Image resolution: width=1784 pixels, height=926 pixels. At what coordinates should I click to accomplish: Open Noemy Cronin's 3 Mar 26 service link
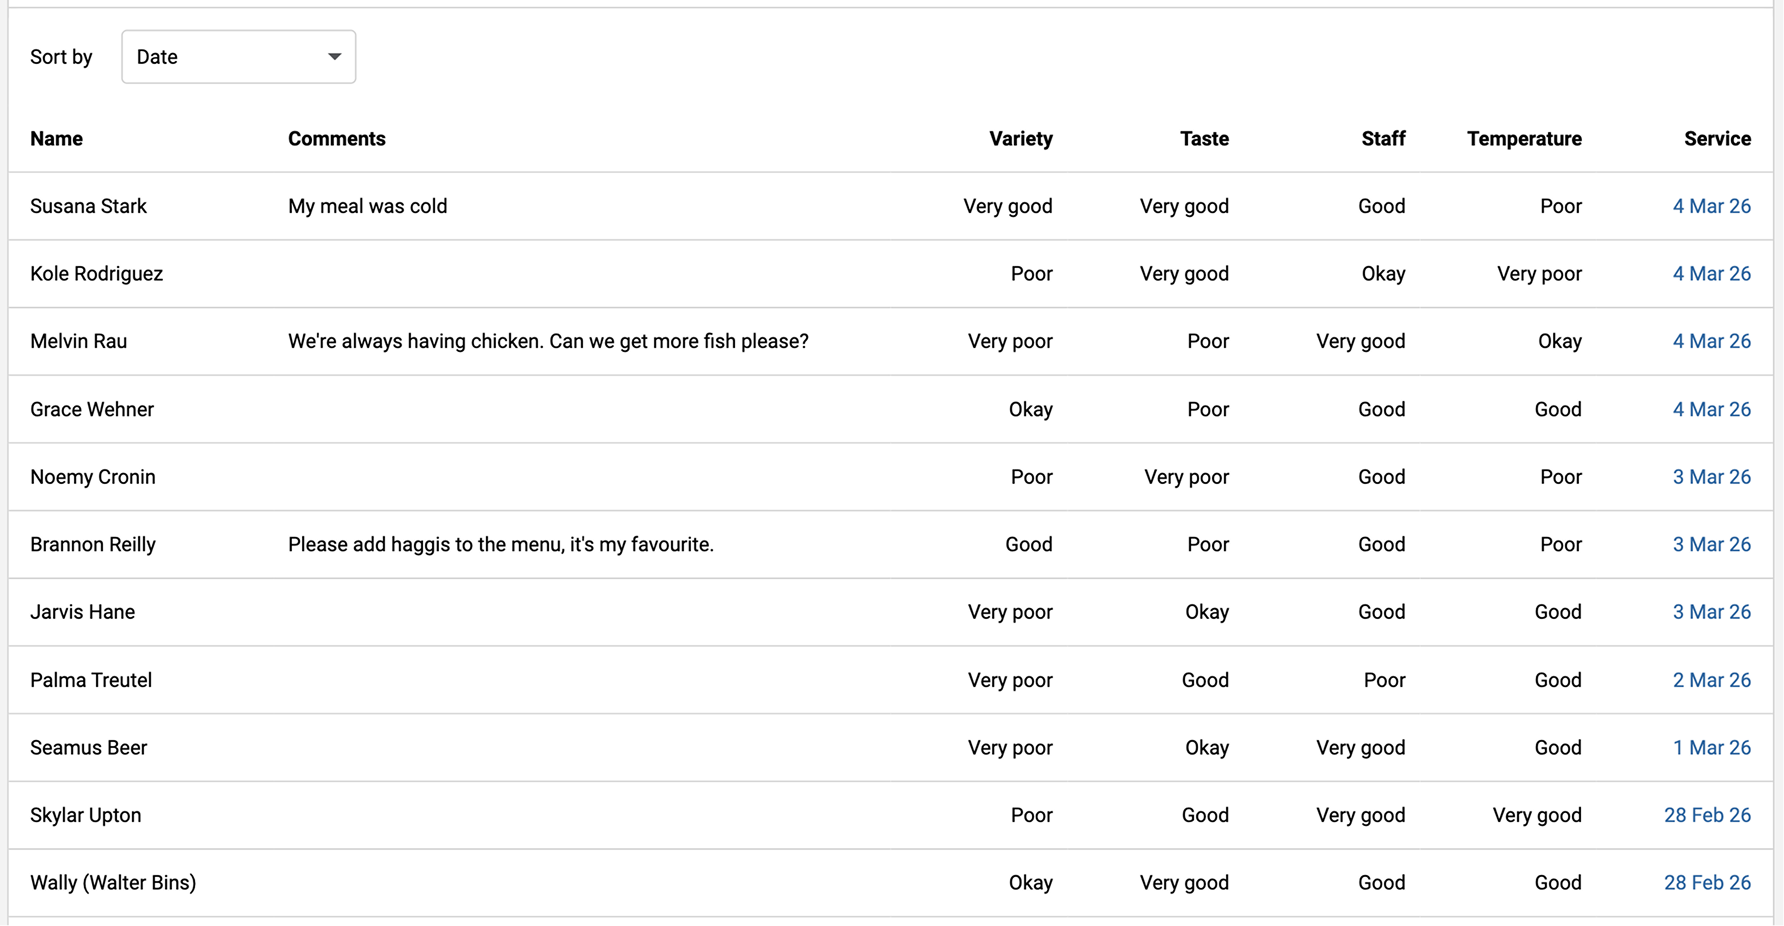(1711, 477)
